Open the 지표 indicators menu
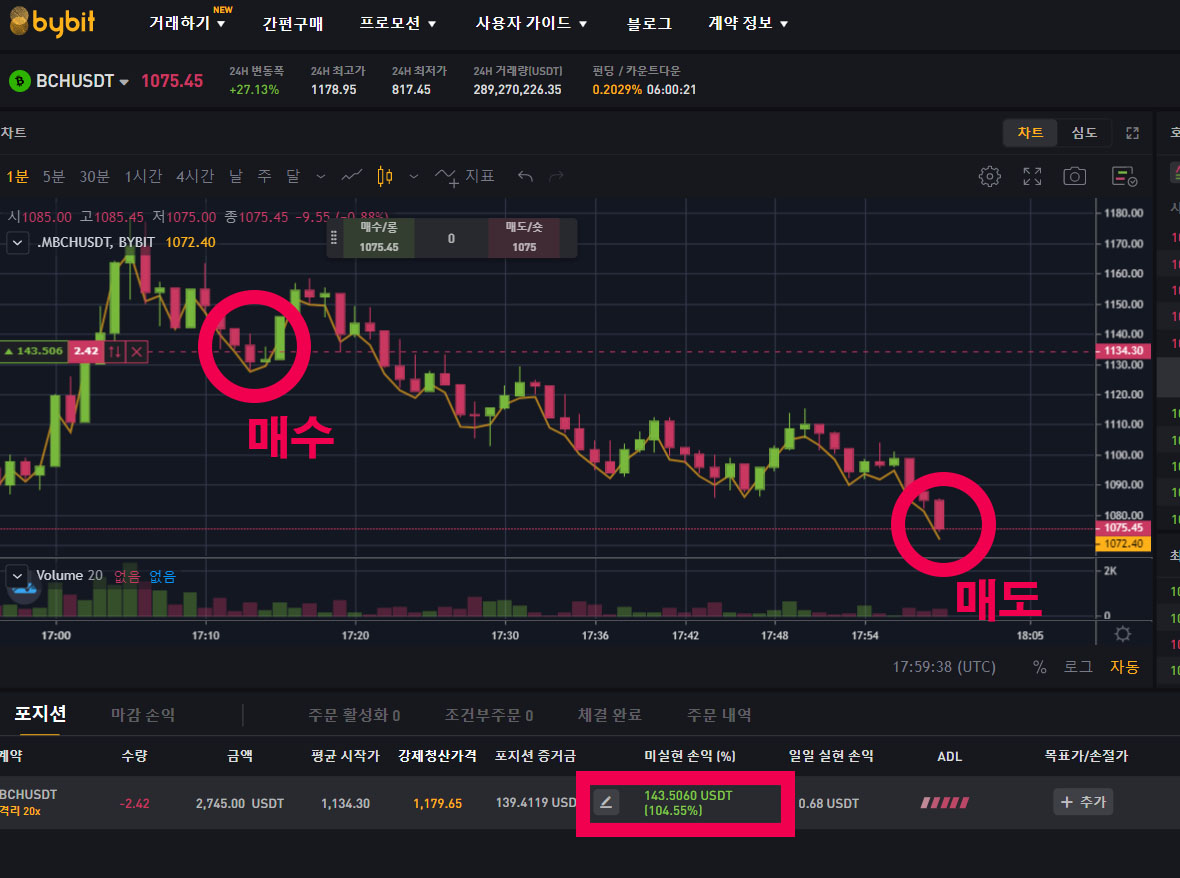This screenshot has height=878, width=1180. (465, 177)
